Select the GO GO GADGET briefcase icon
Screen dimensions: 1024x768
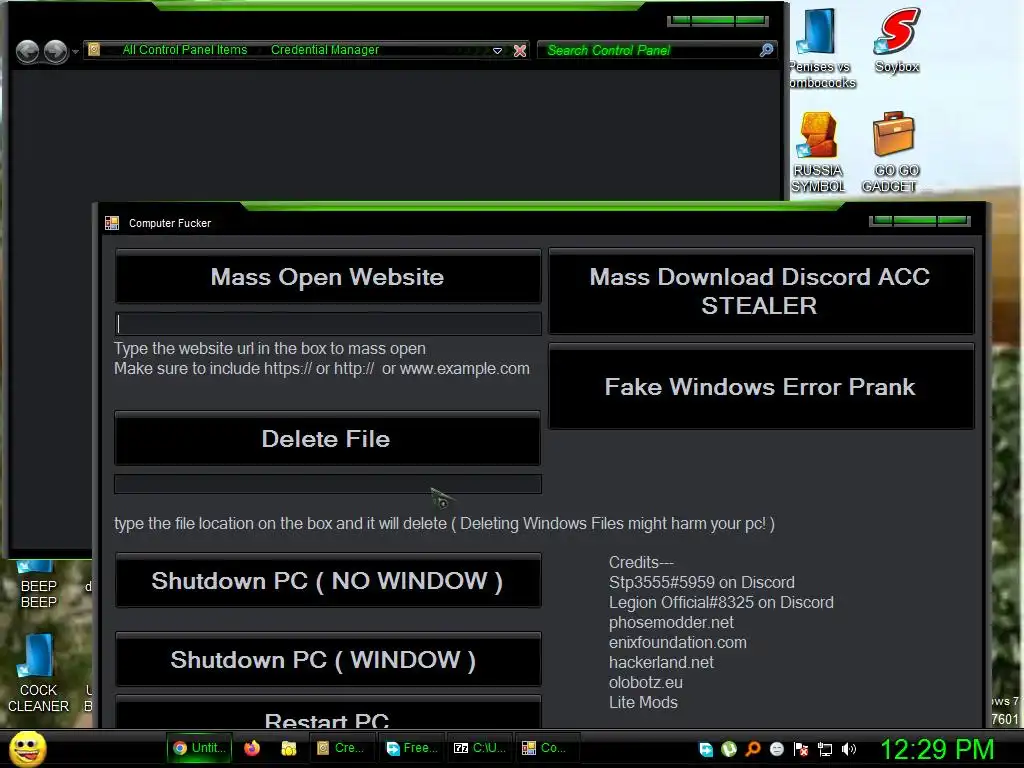point(893,152)
